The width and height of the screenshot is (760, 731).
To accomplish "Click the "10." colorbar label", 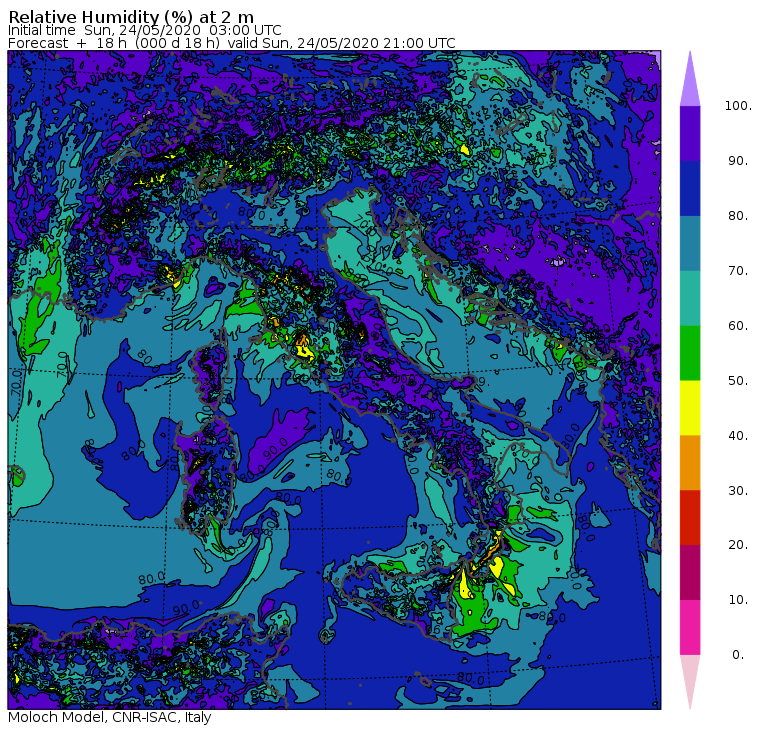I will coord(738,600).
